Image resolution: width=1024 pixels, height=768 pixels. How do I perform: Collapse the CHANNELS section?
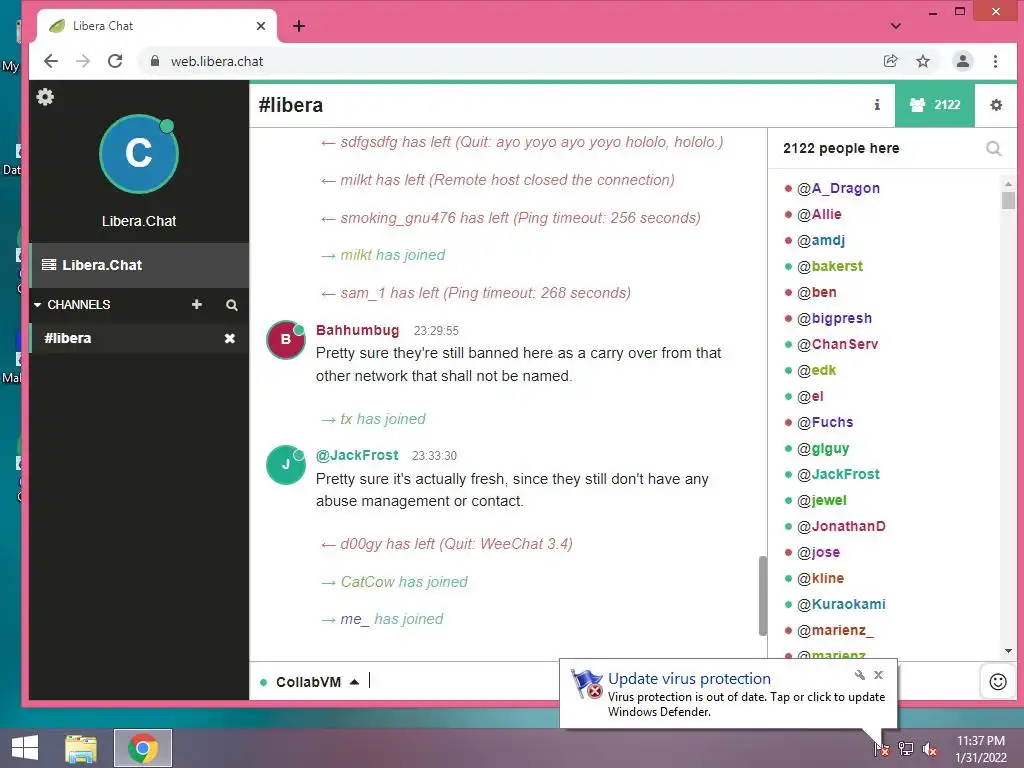(38, 305)
